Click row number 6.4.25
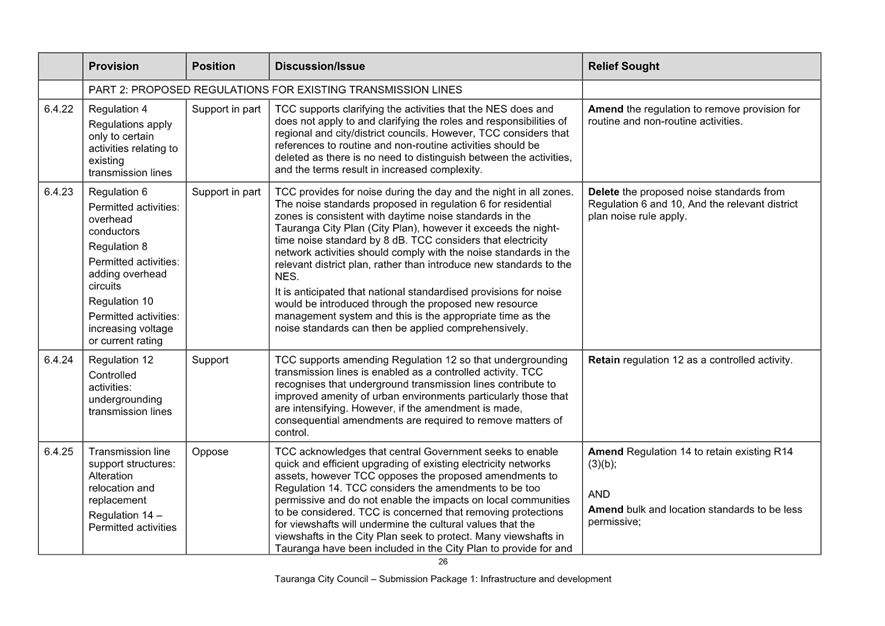Screen dimensions: 885x626 click(x=59, y=452)
